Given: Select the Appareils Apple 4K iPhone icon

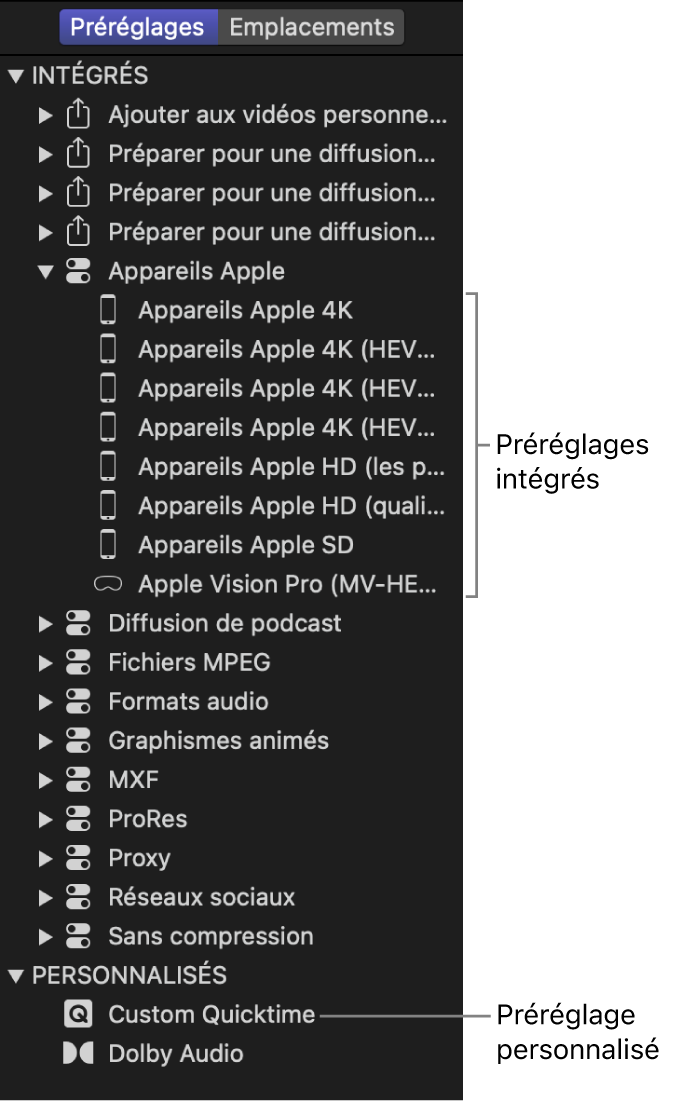Looking at the screenshot, I should [x=108, y=310].
